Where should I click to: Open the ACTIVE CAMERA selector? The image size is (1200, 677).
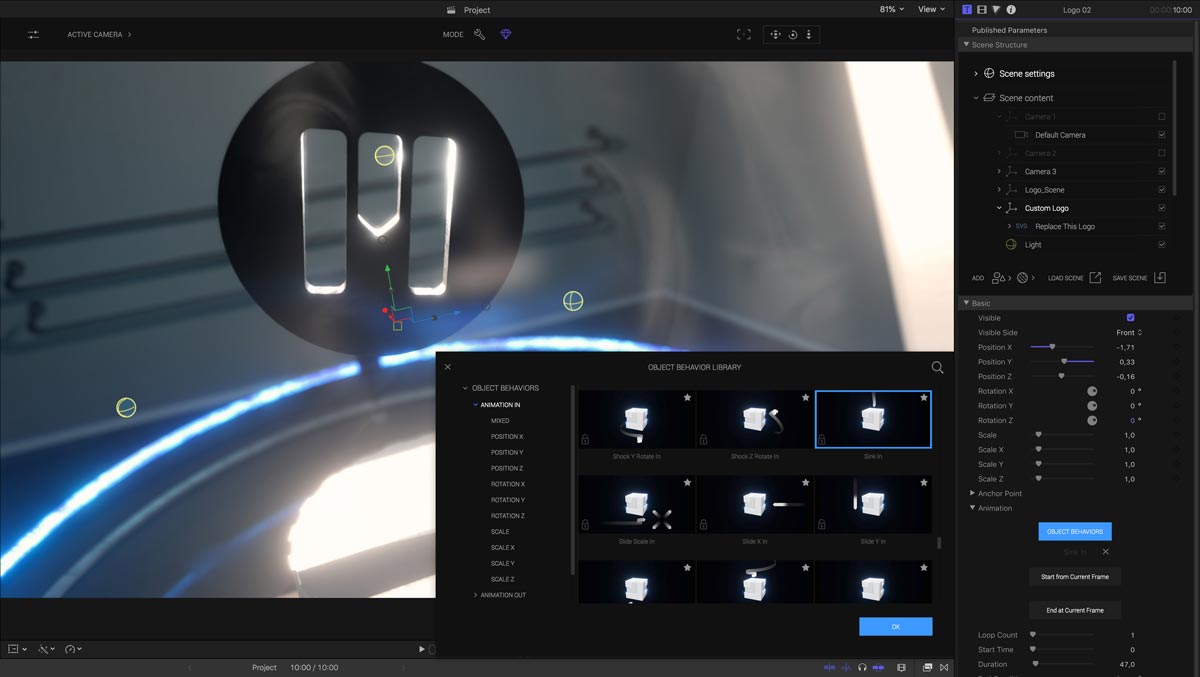99,34
